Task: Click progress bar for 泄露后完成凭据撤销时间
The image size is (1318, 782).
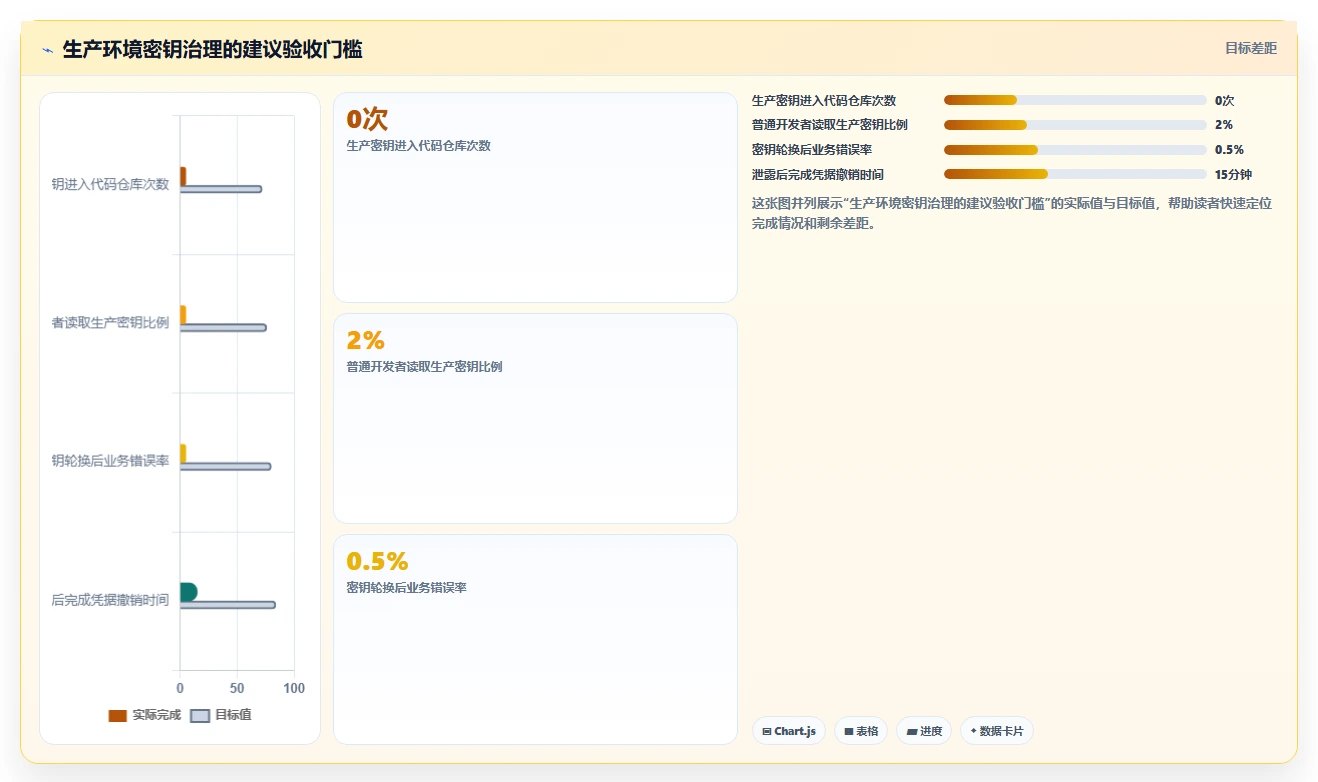Action: click(x=1075, y=174)
